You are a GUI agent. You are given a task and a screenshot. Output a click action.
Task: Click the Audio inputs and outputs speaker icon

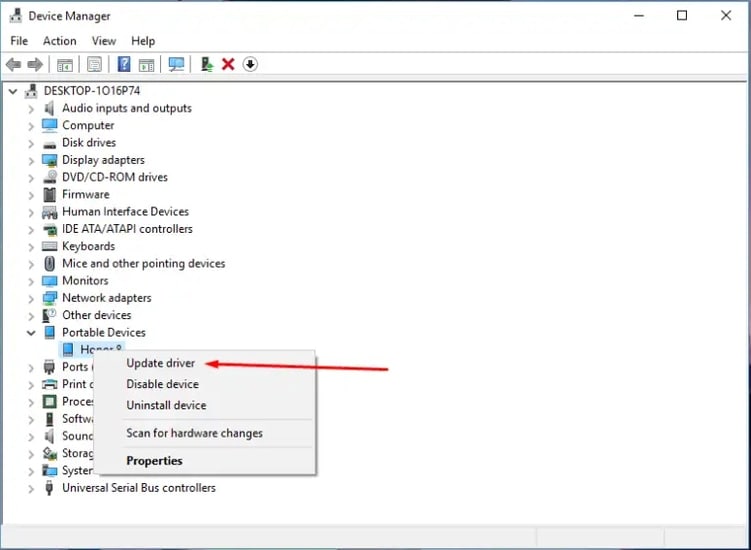[49, 108]
